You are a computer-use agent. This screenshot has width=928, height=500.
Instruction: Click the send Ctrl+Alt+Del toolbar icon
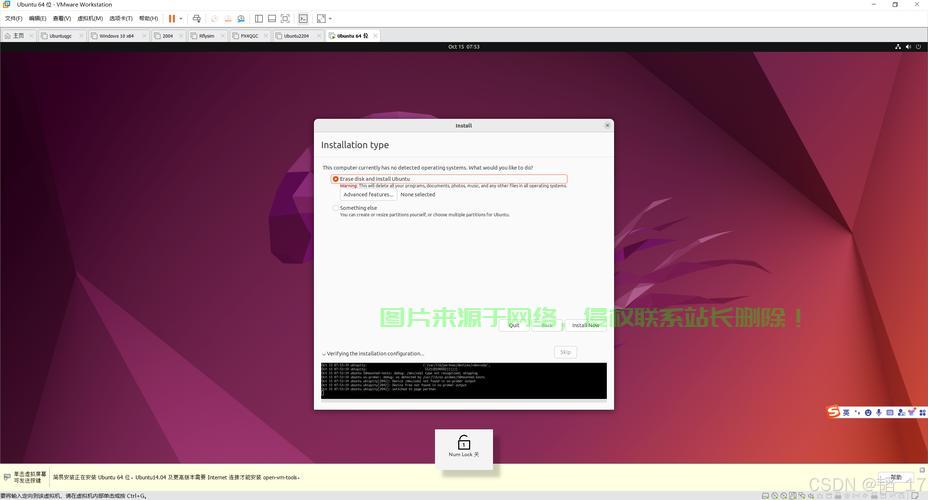click(x=196, y=19)
